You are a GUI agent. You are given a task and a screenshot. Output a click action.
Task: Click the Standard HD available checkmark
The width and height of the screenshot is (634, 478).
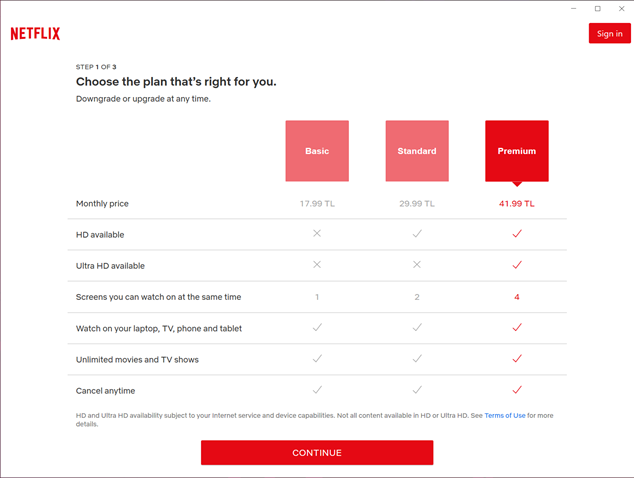click(417, 234)
